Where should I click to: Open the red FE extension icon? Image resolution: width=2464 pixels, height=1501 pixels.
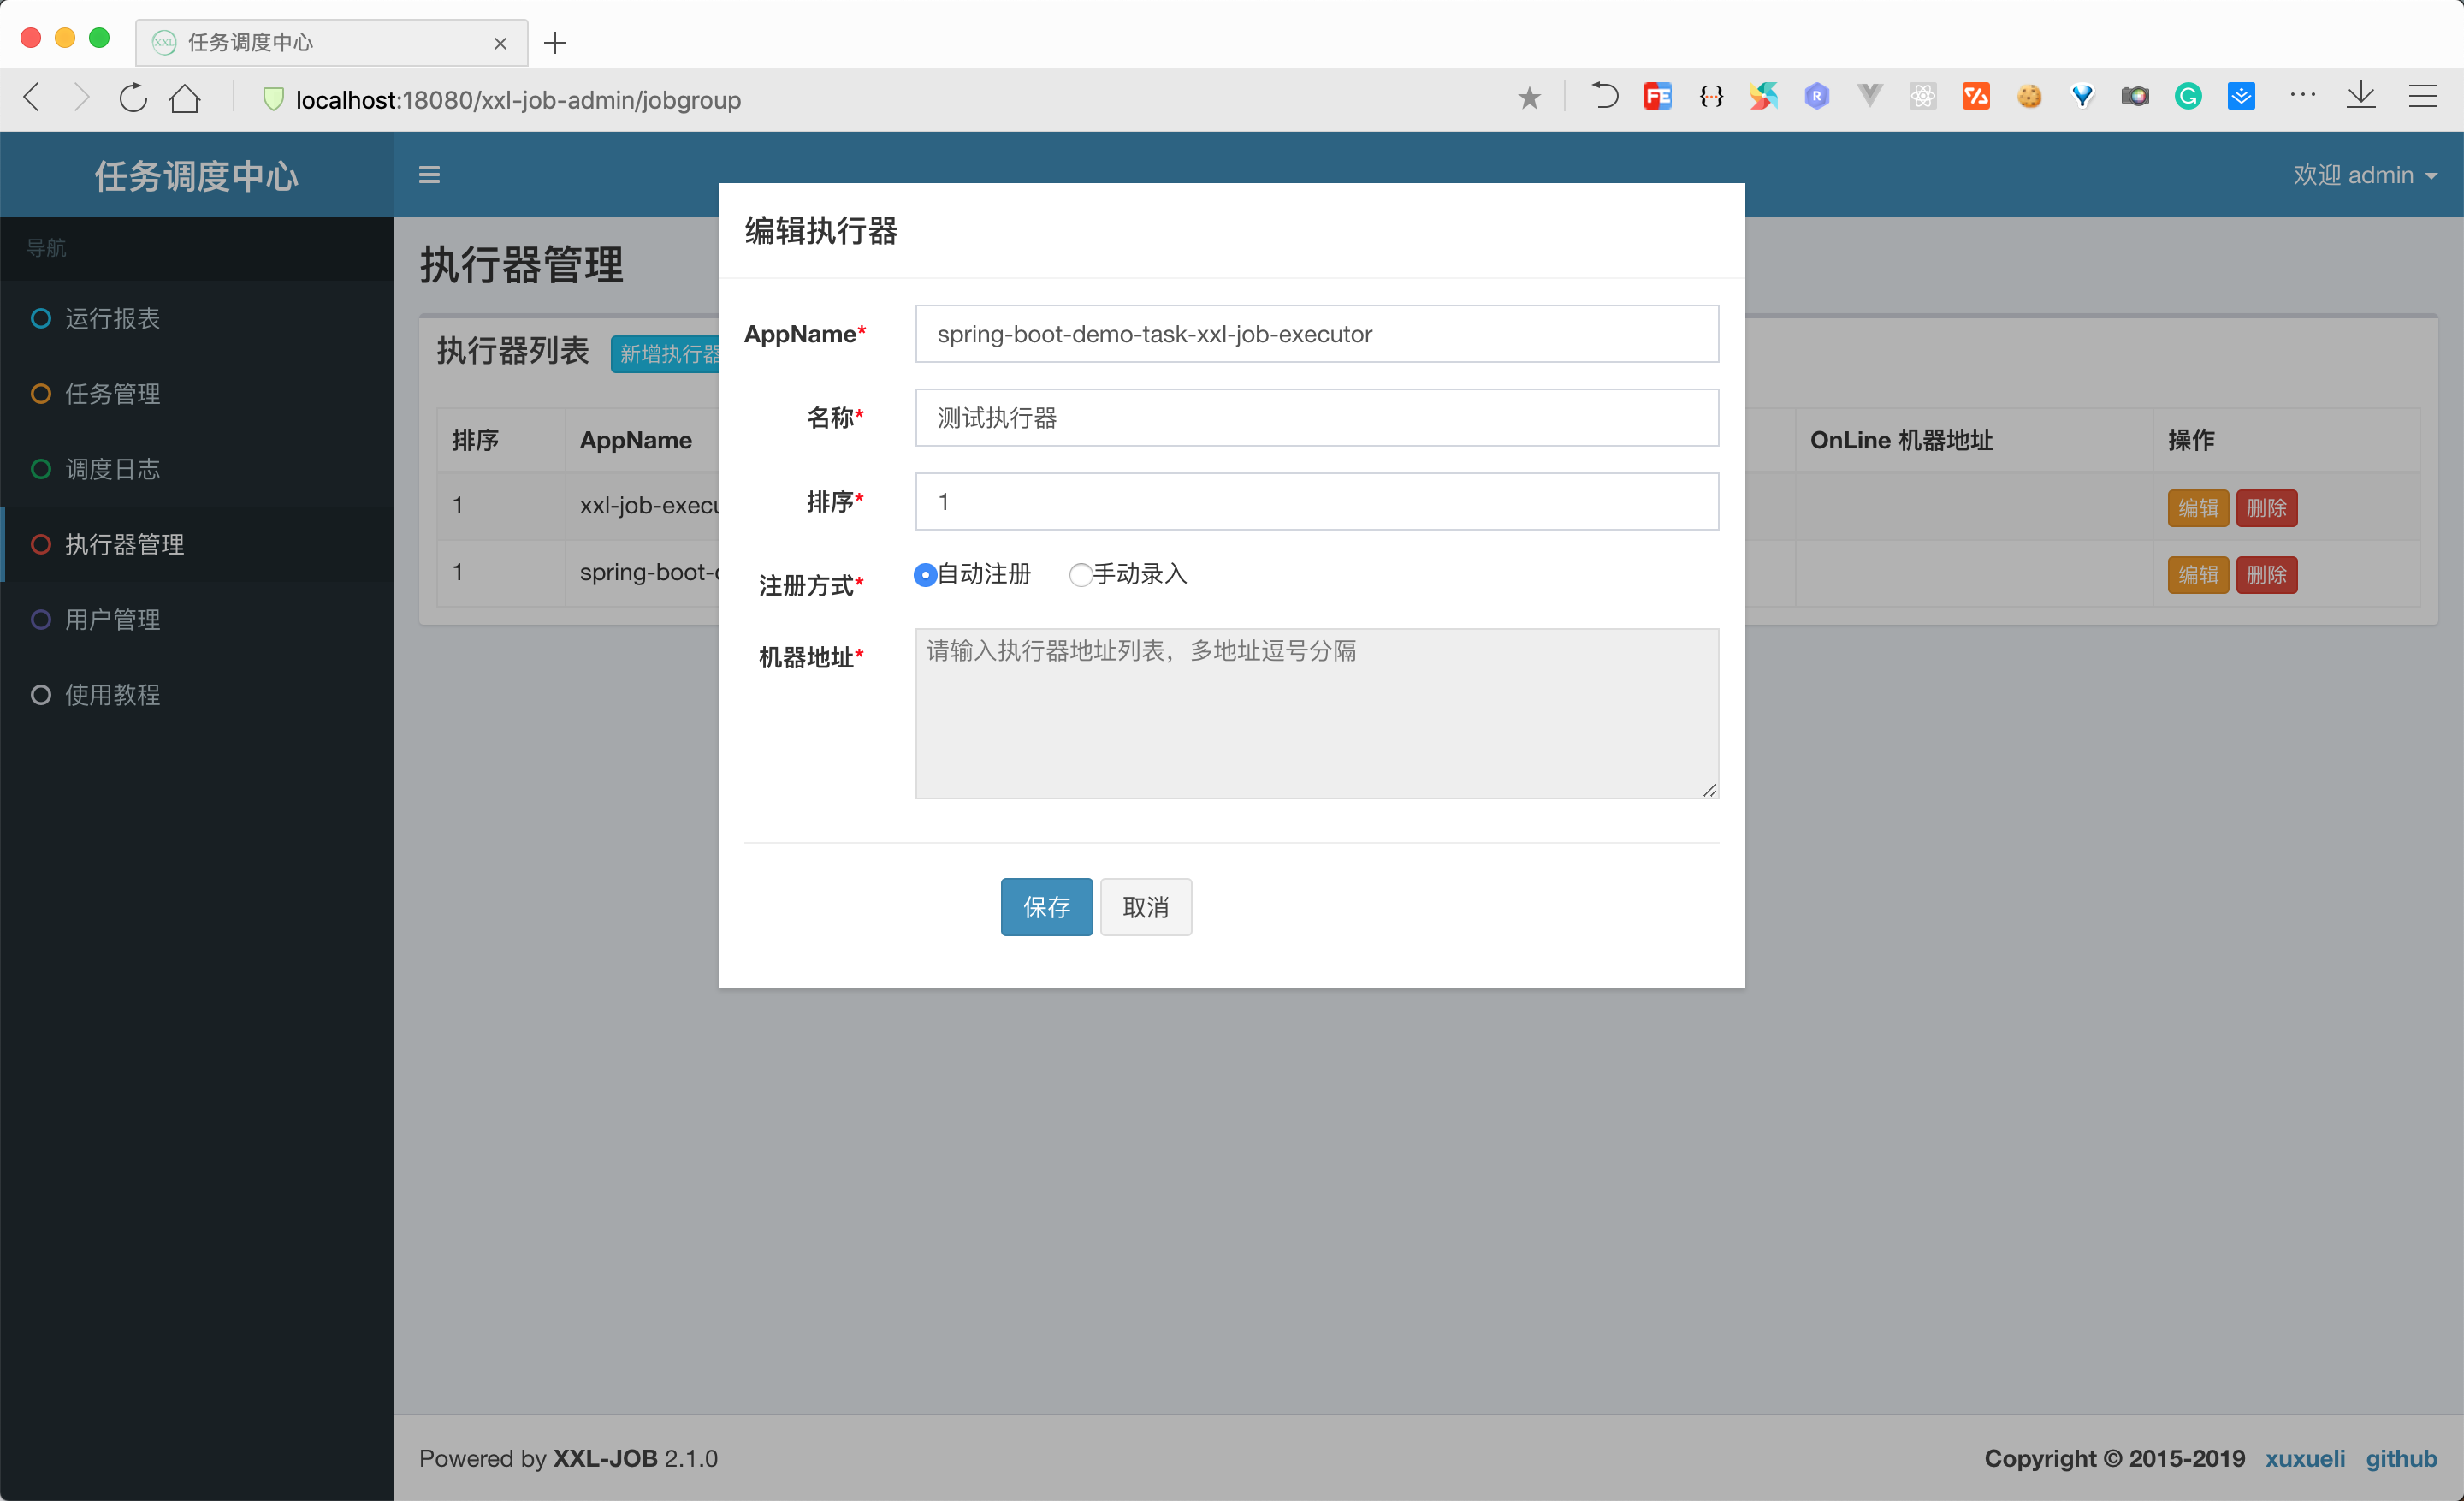(x=1657, y=96)
